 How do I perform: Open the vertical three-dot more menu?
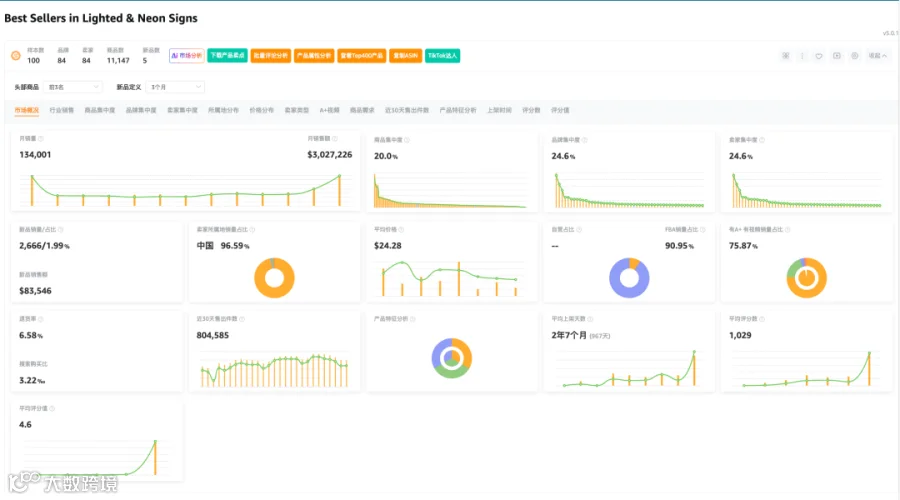pos(802,56)
